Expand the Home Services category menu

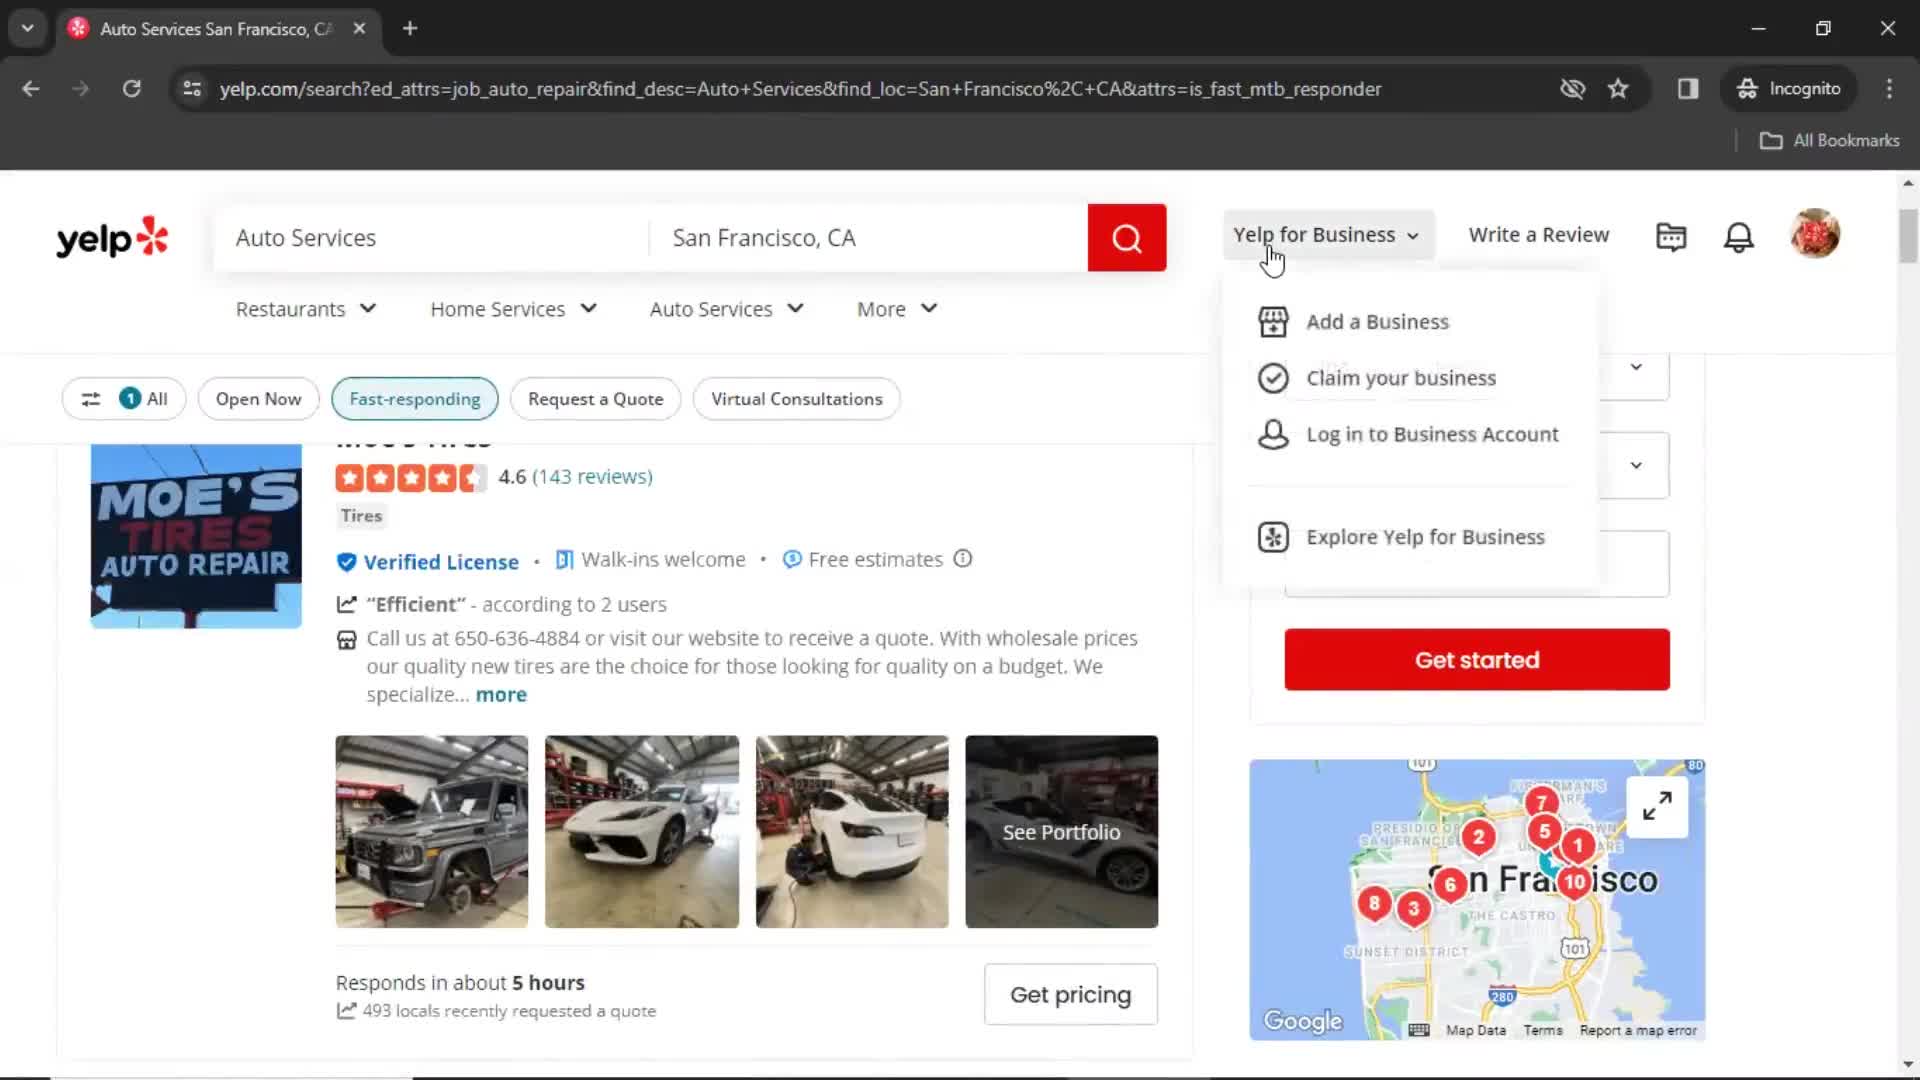pyautogui.click(x=514, y=309)
